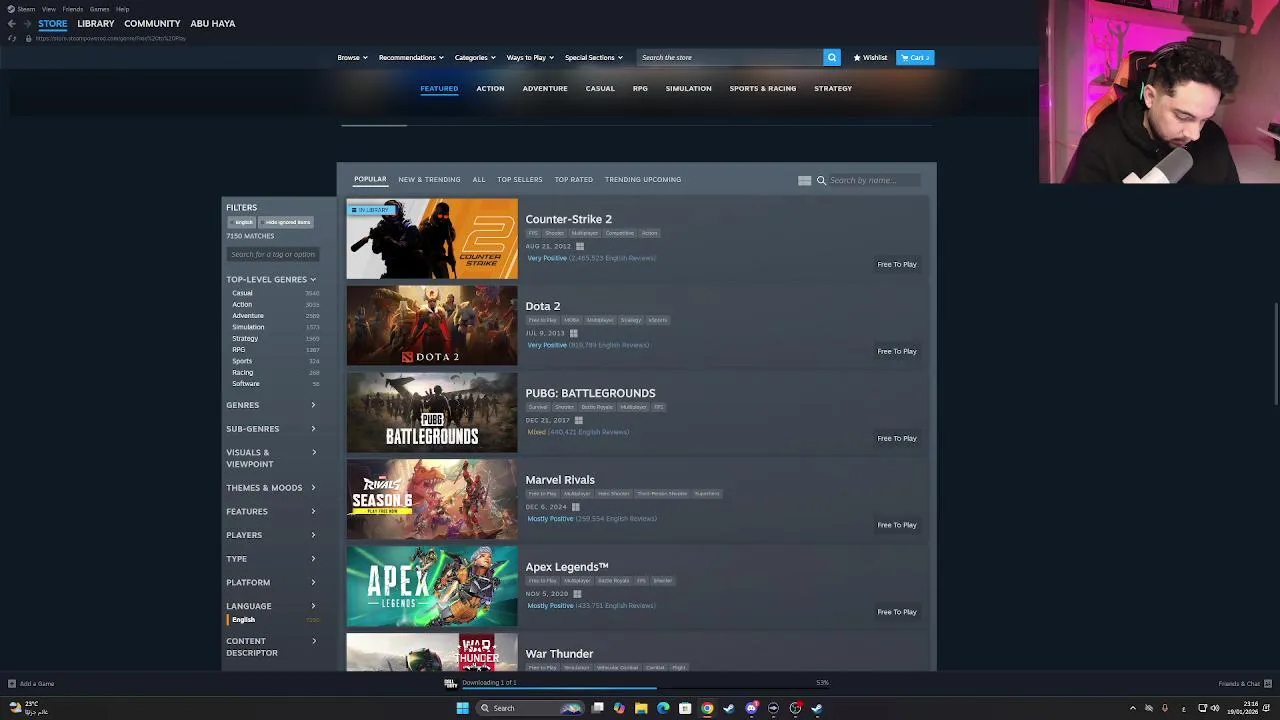This screenshot has height=720, width=1280.
Task: Focus the Search for a tag field
Action: [x=272, y=254]
